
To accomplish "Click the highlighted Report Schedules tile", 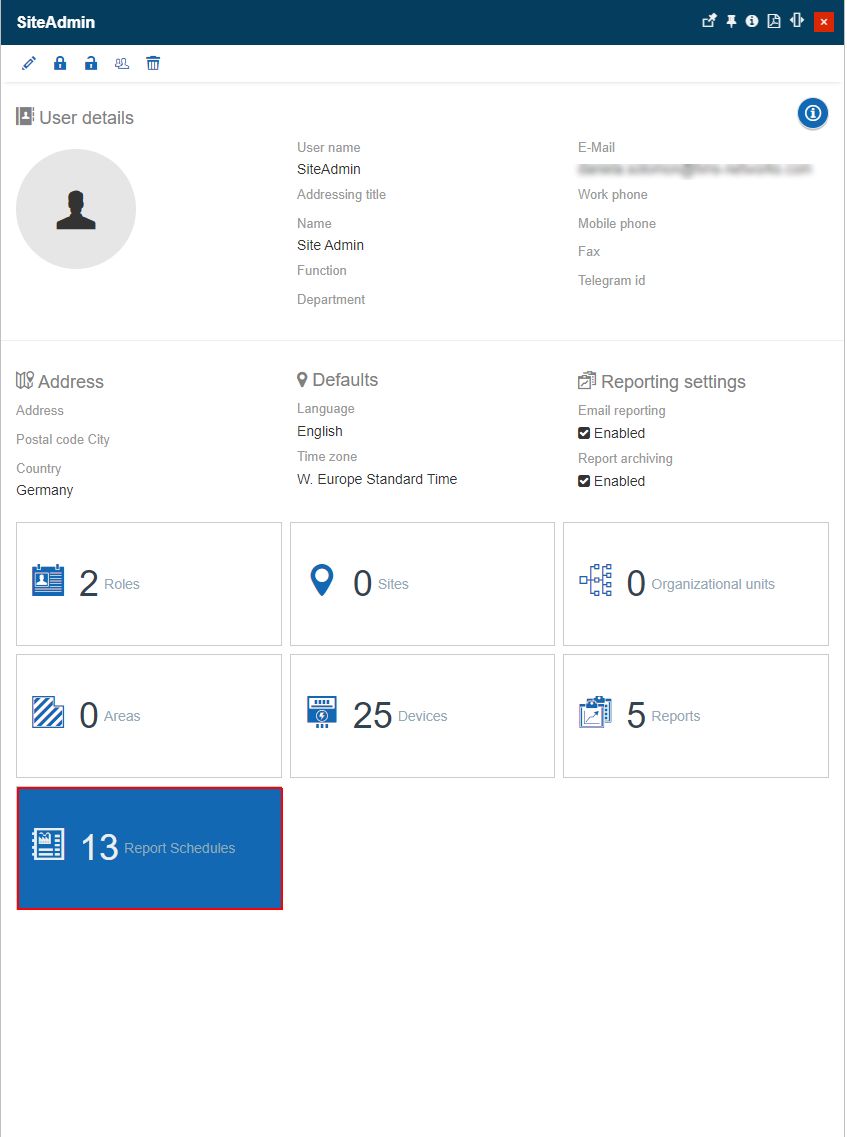I will (x=149, y=848).
